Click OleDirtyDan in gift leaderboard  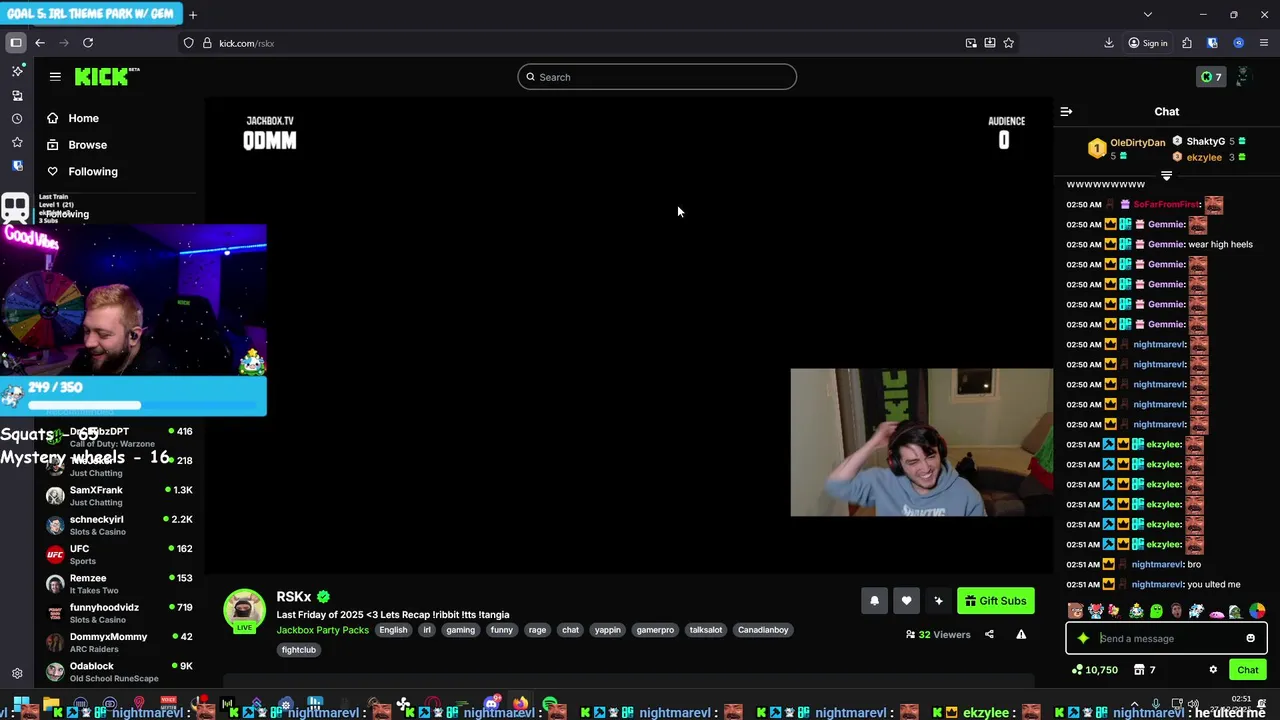(x=1137, y=143)
